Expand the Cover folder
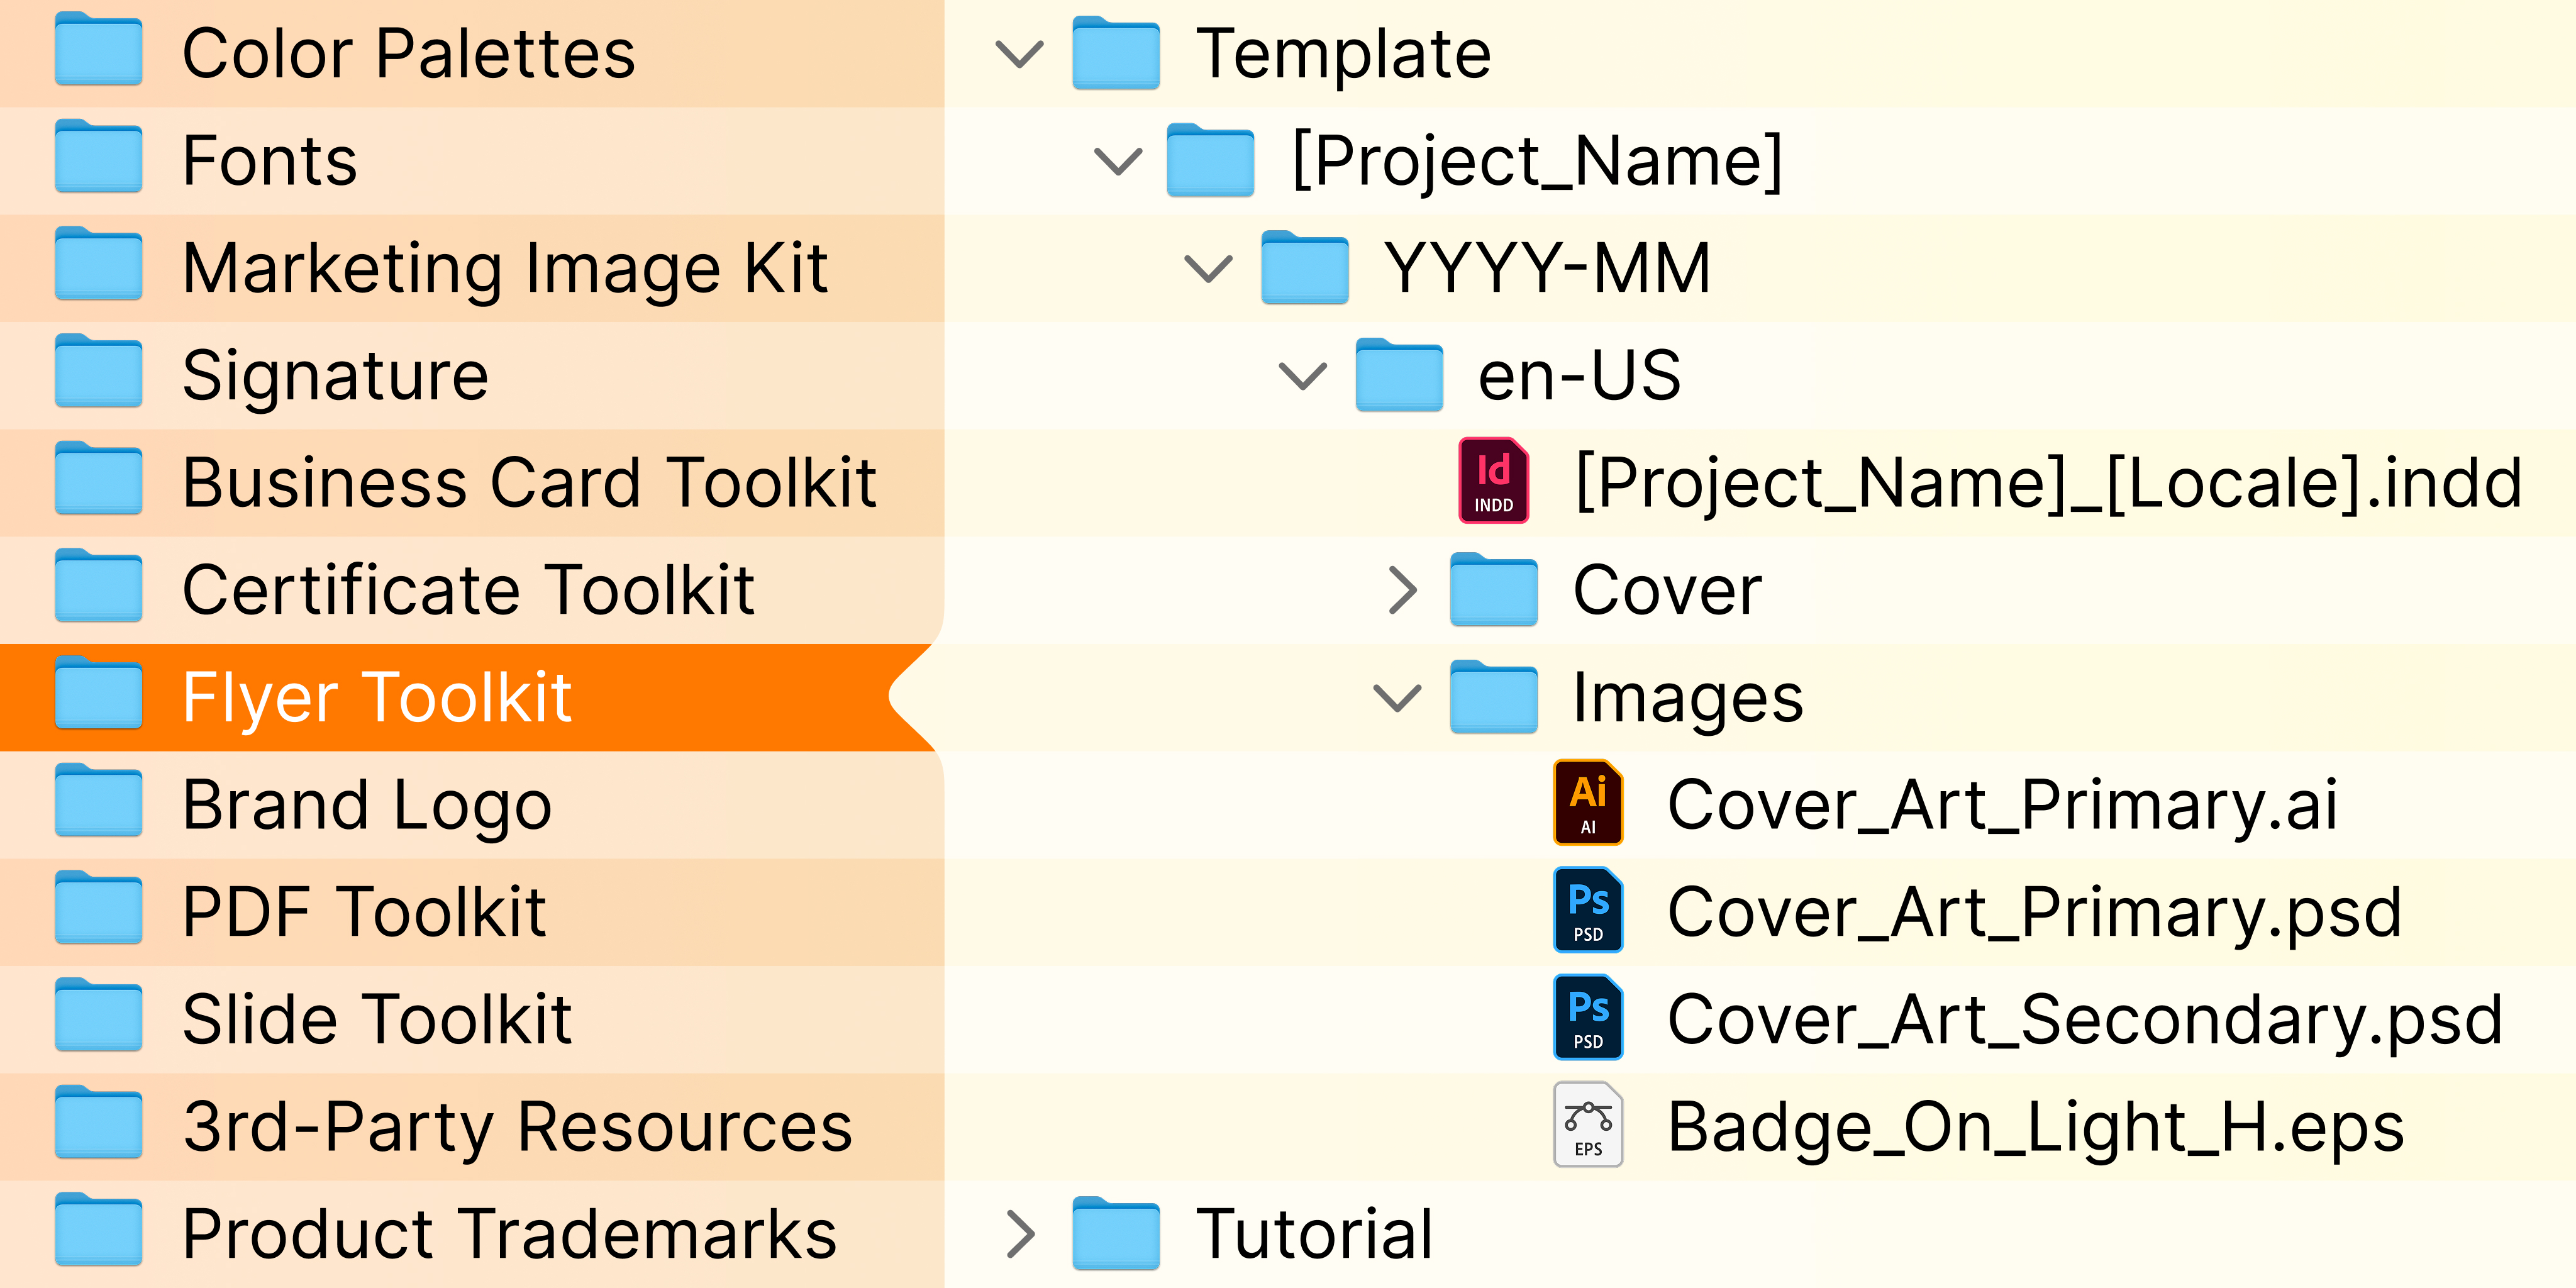This screenshot has height=1288, width=2576. pyautogui.click(x=1403, y=590)
